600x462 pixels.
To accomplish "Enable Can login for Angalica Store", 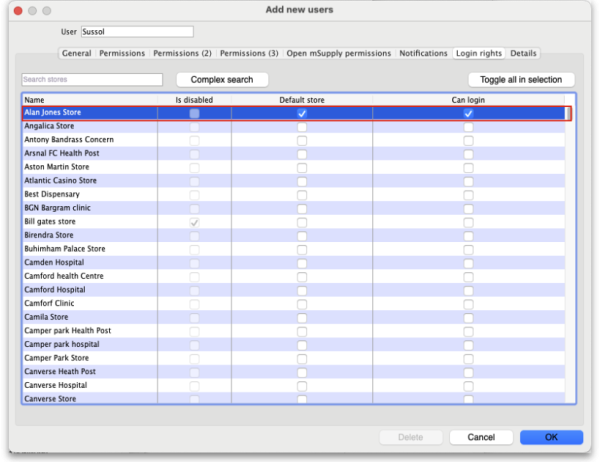I will pos(468,127).
